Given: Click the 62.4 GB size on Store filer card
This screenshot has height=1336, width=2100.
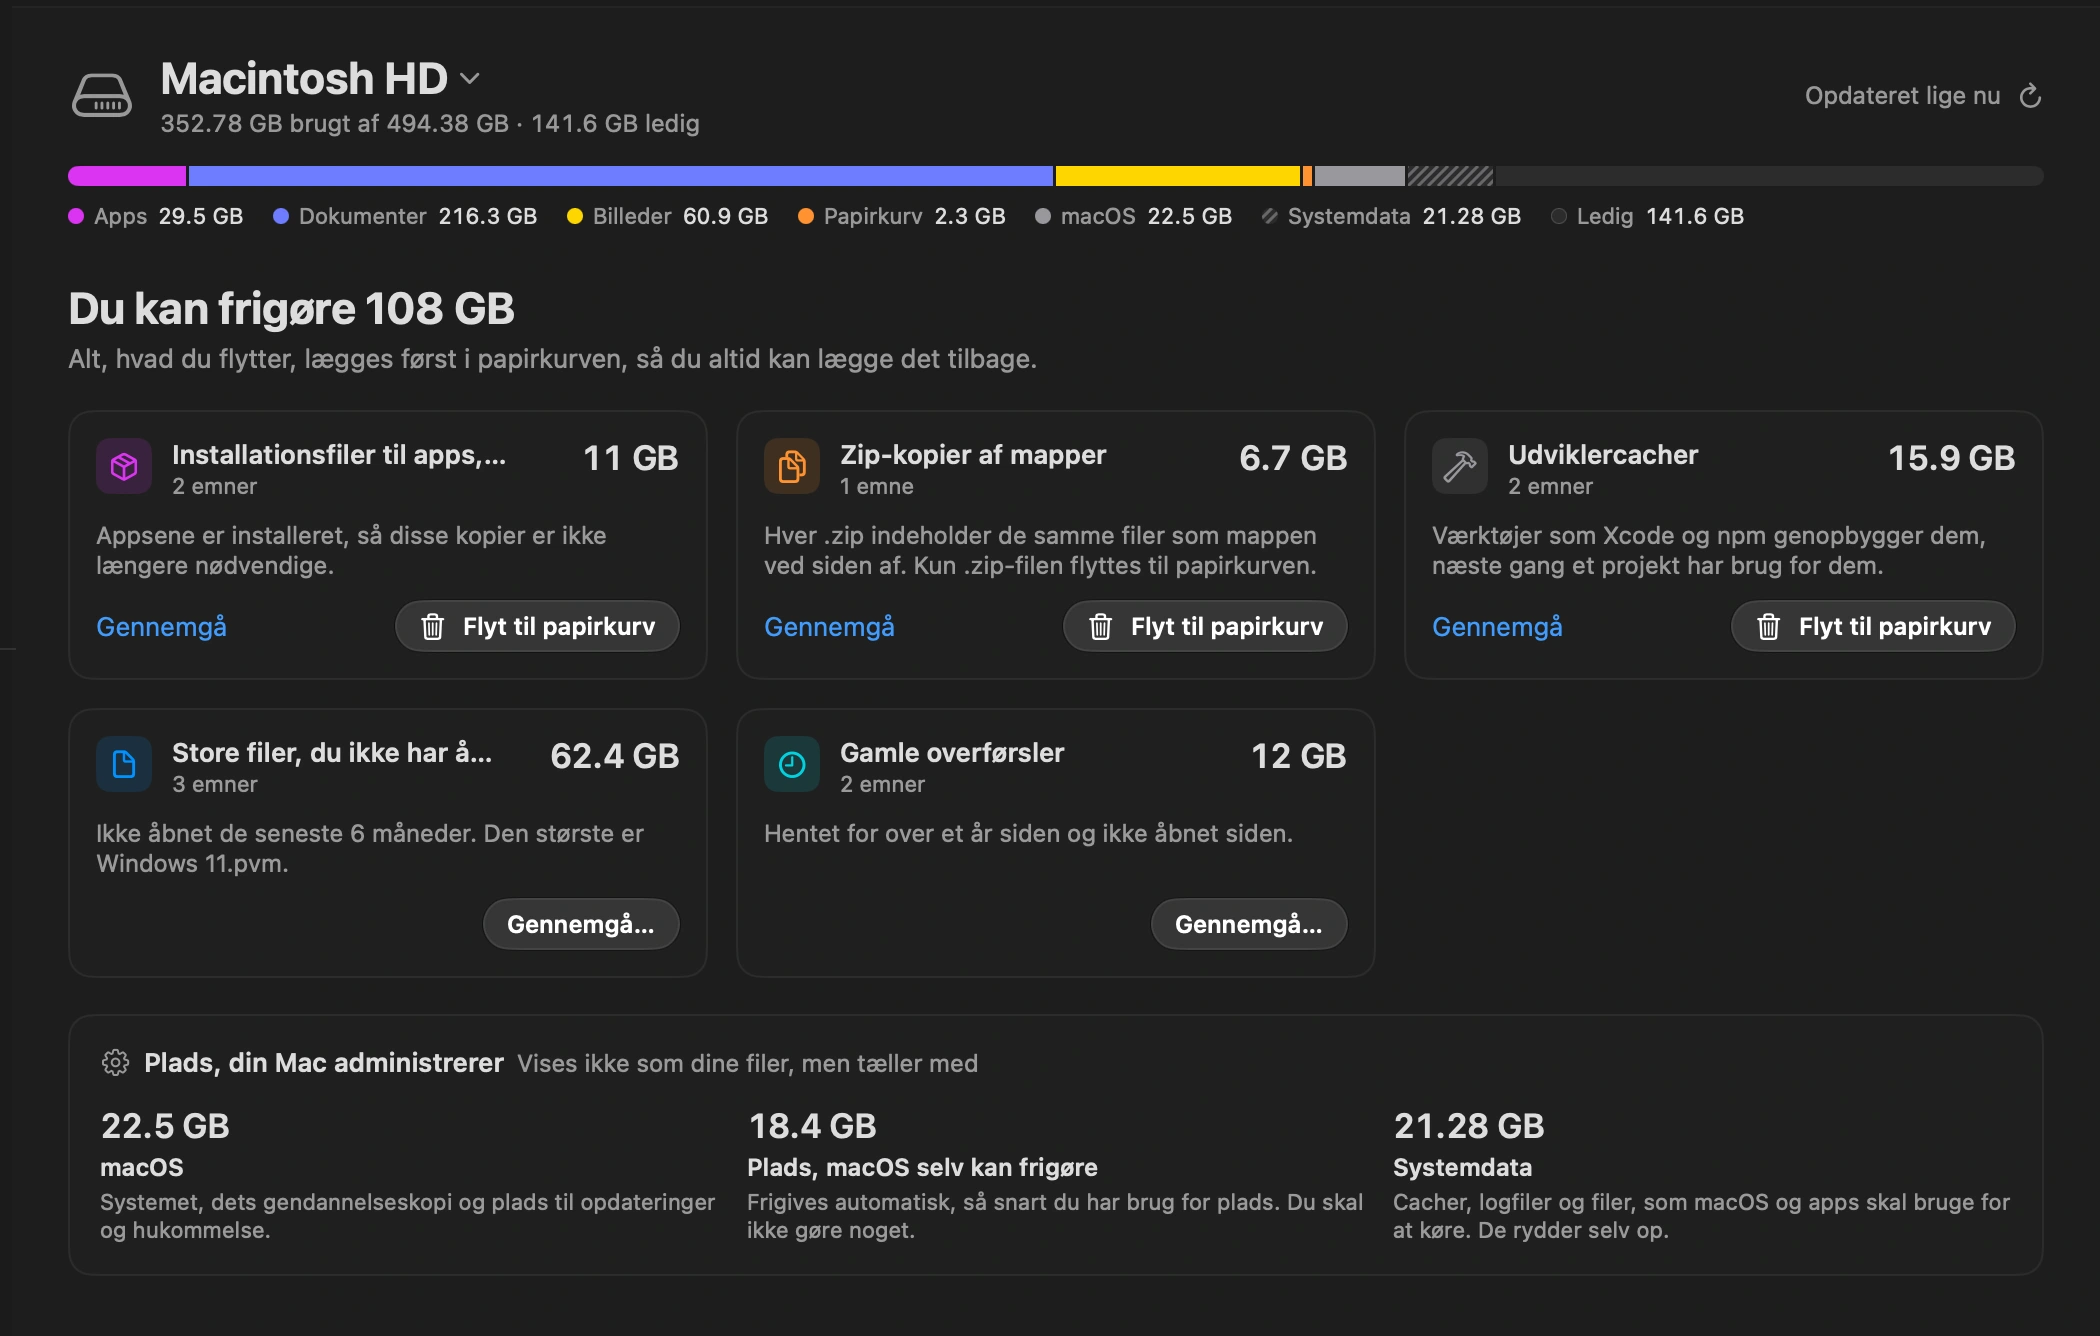Looking at the screenshot, I should tap(615, 756).
